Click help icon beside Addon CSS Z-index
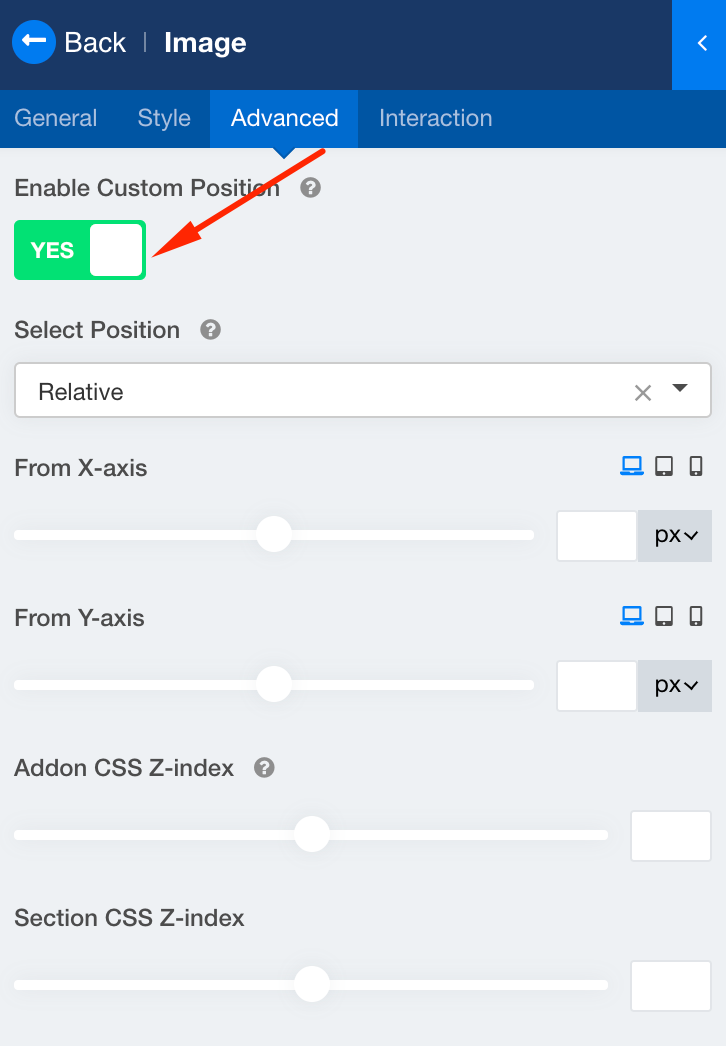Viewport: 726px width, 1046px height. [x=264, y=768]
